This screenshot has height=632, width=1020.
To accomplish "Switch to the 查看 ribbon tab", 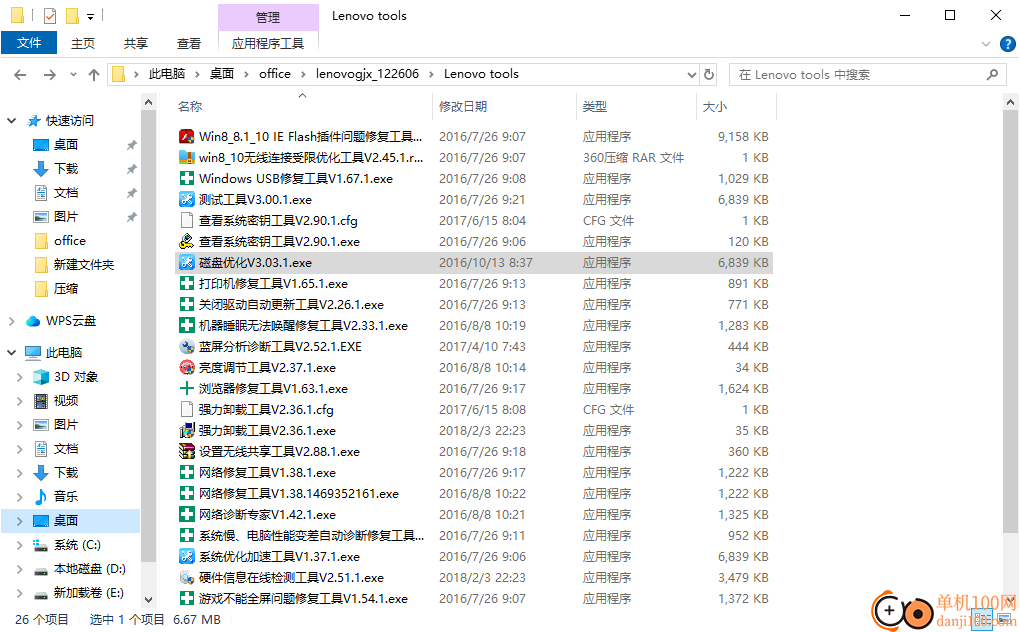I will point(189,43).
